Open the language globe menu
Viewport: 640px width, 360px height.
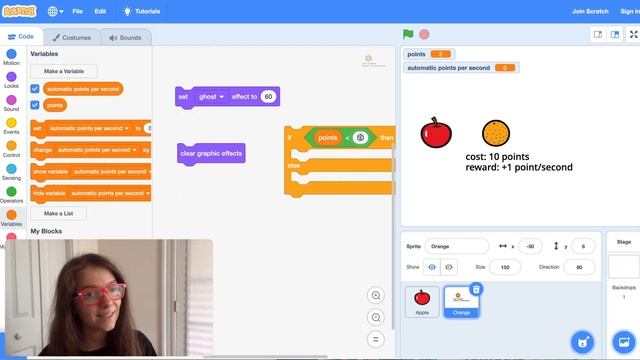pyautogui.click(x=56, y=11)
